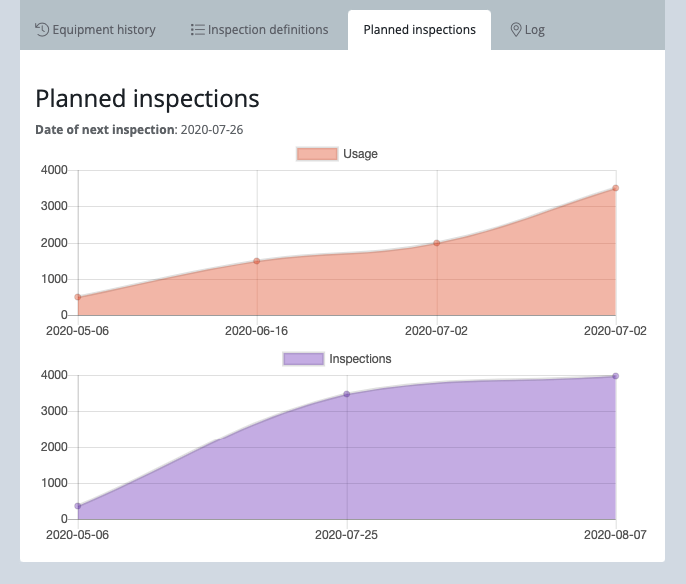Switch to Inspection definitions tab
The width and height of the screenshot is (686, 584).
click(259, 30)
